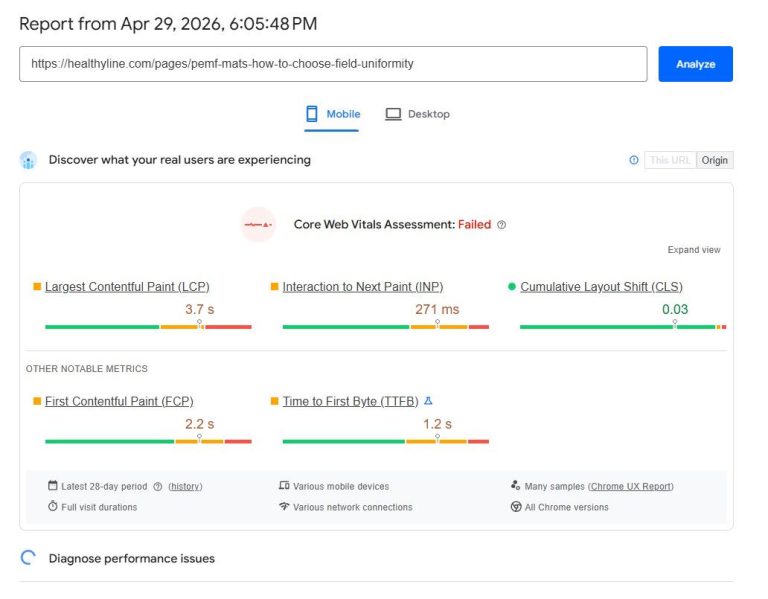Click the help icon next to Core Web Vitals Assessment
Screen dimensions: 768x599
(x=501, y=225)
